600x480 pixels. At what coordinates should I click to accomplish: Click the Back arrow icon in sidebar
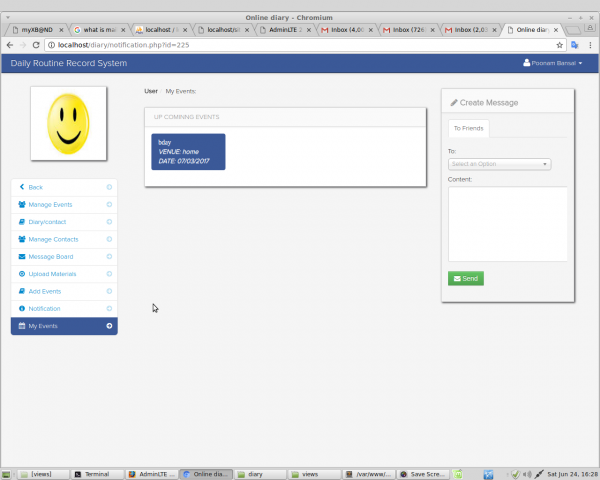(x=22, y=187)
